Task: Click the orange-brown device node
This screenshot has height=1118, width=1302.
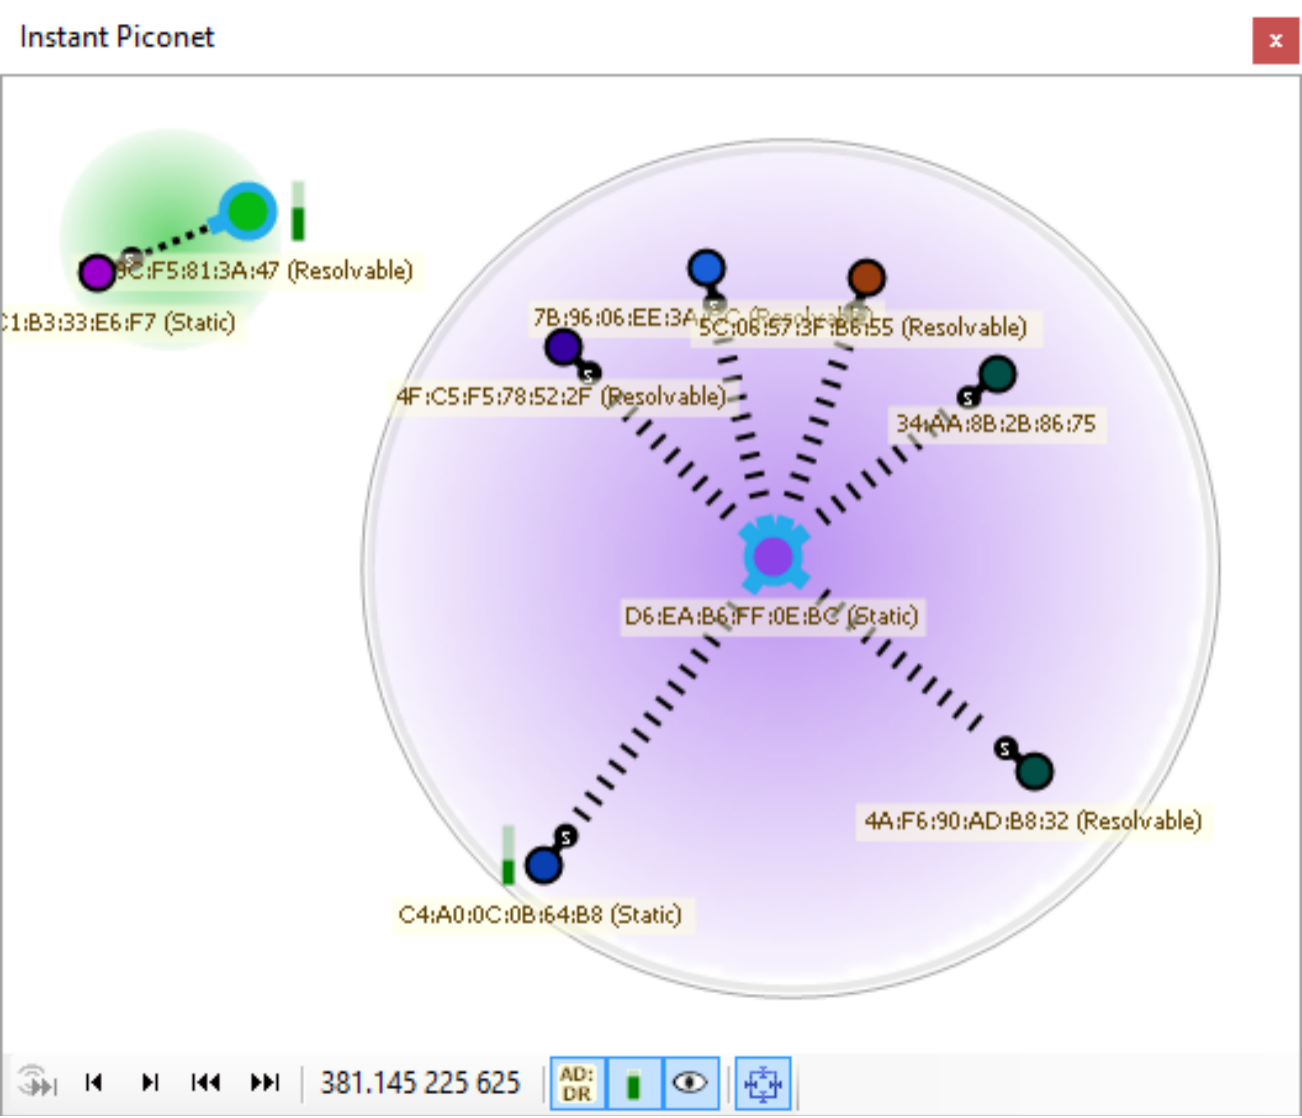Action: (866, 277)
